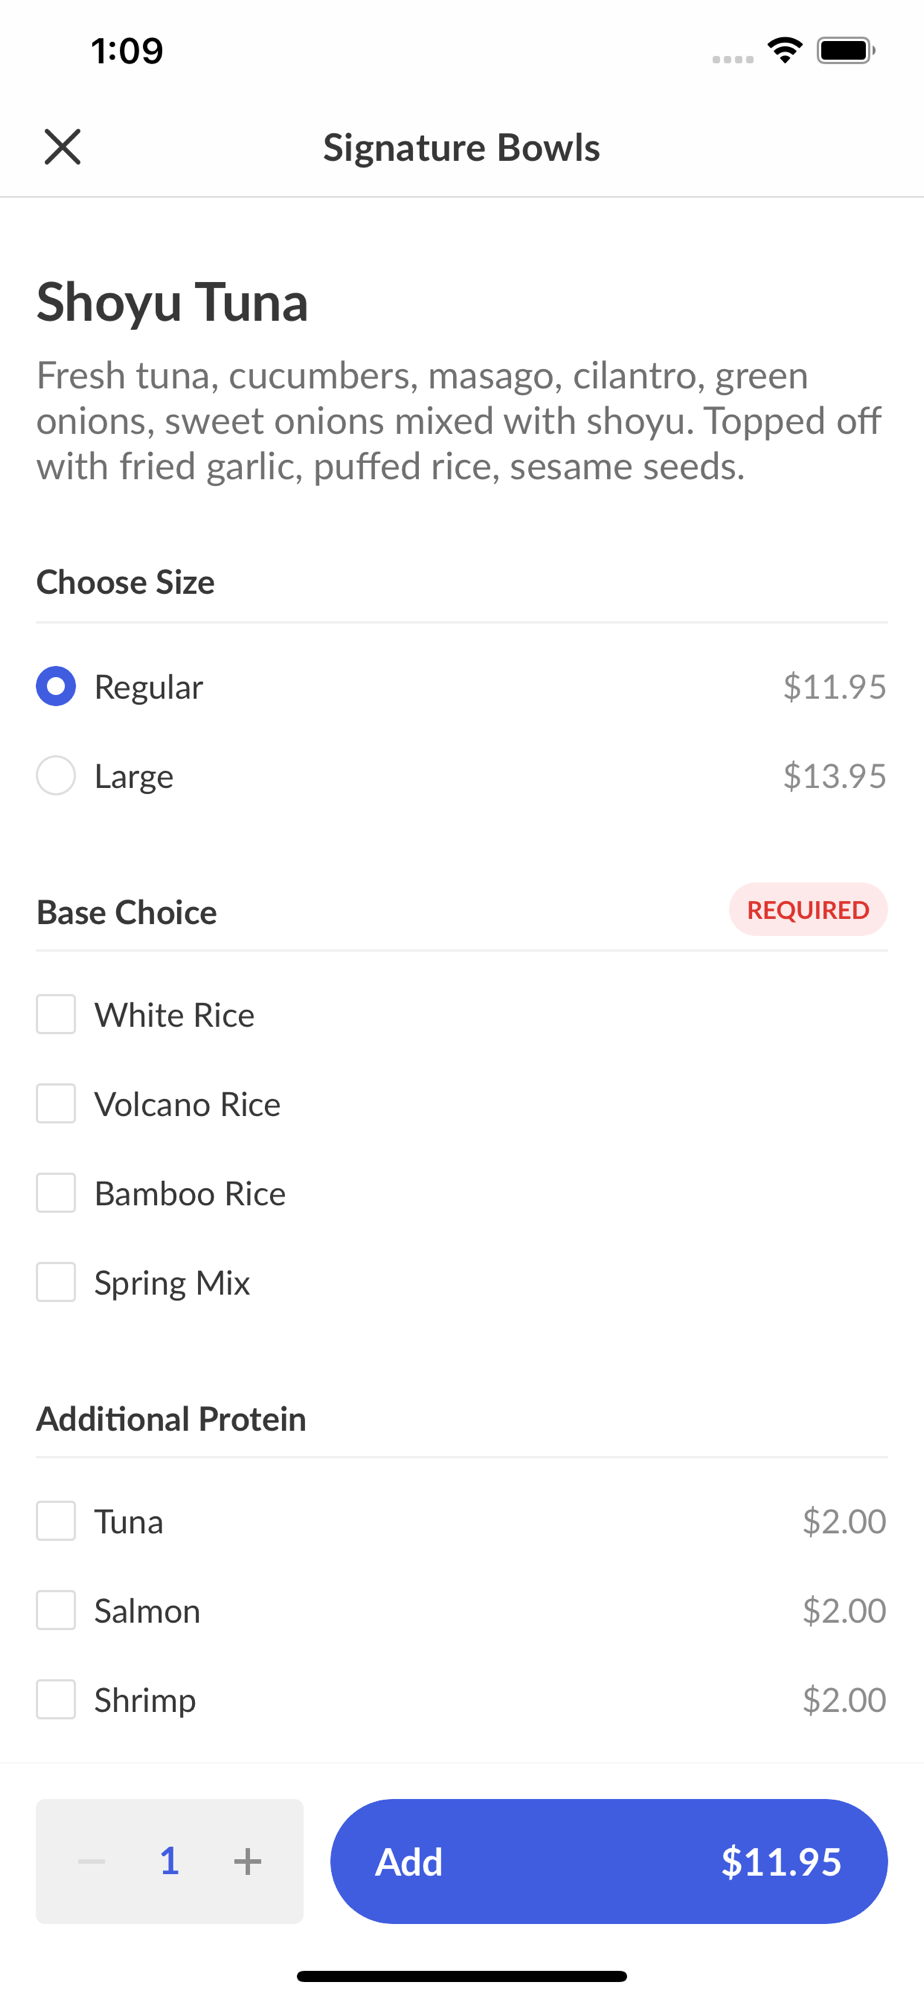The height and width of the screenshot is (2000, 924).
Task: Tap the Shoyu Tuna title
Action: point(172,302)
